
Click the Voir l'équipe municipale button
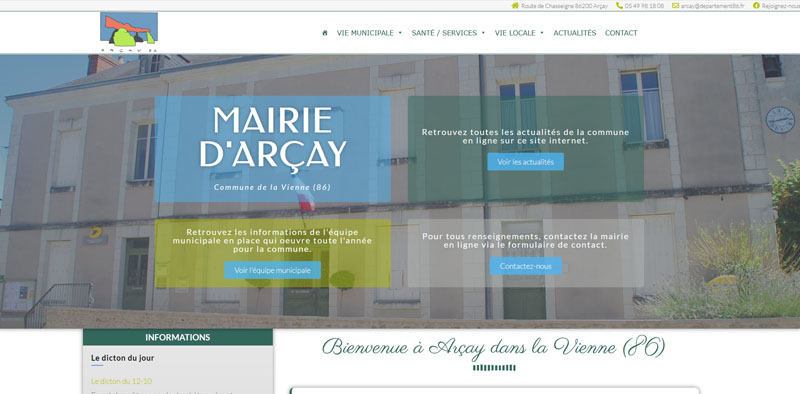point(272,270)
